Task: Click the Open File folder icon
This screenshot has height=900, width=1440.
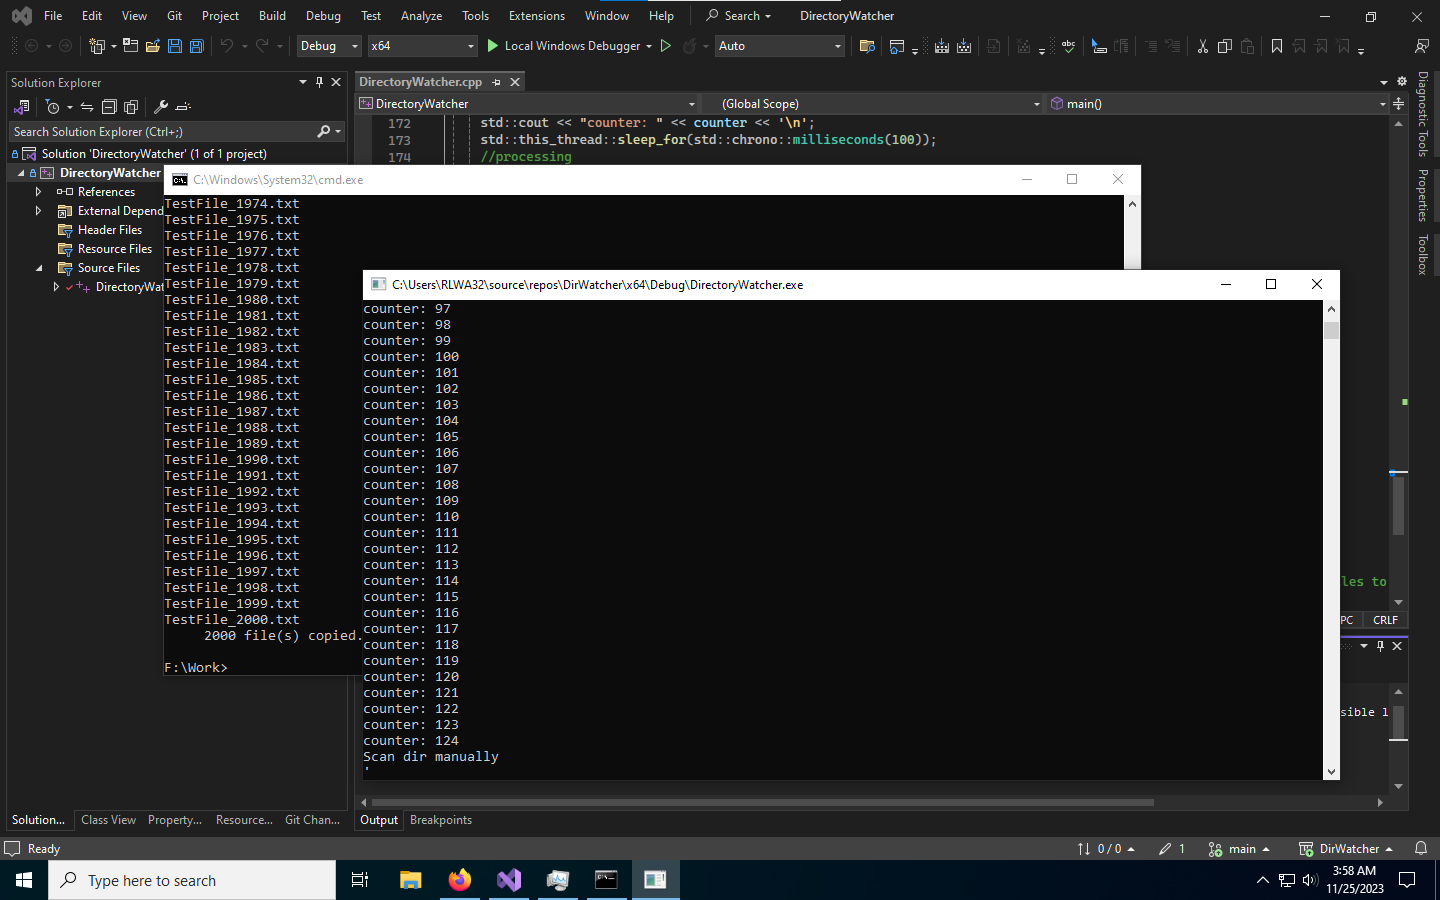Action: pyautogui.click(x=153, y=46)
